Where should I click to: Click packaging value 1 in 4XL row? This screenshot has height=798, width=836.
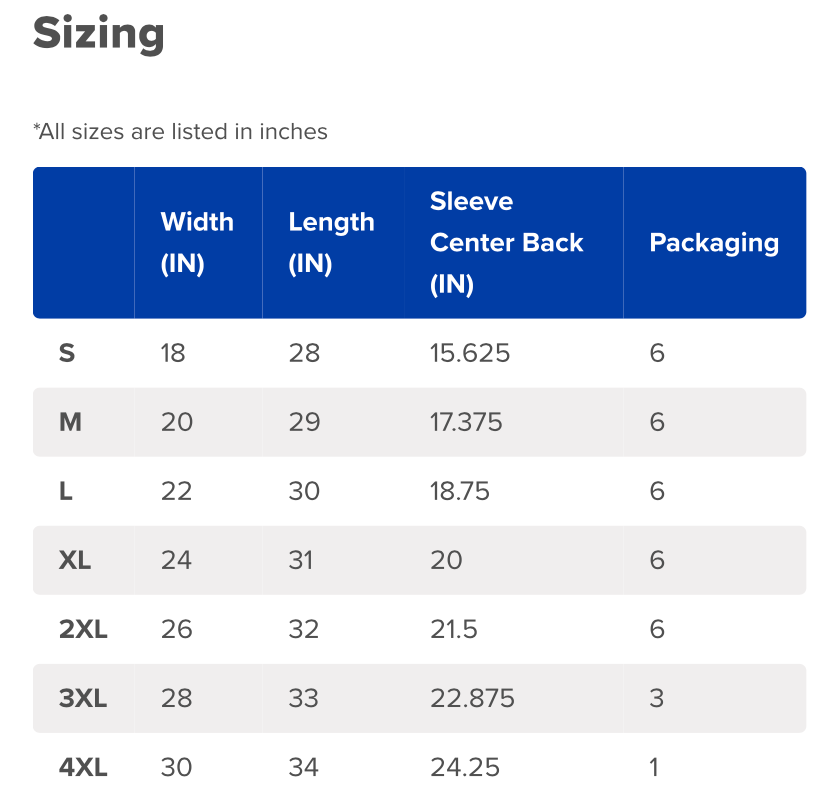(655, 767)
